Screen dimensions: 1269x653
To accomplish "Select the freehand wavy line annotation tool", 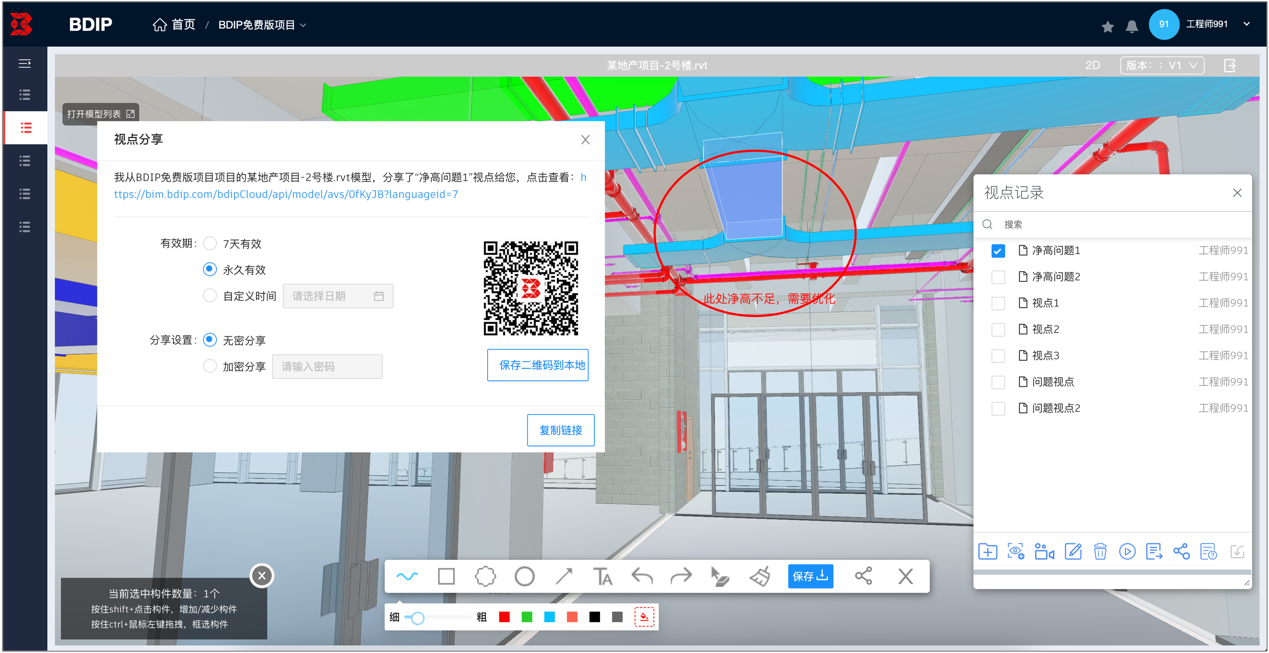I will (407, 577).
